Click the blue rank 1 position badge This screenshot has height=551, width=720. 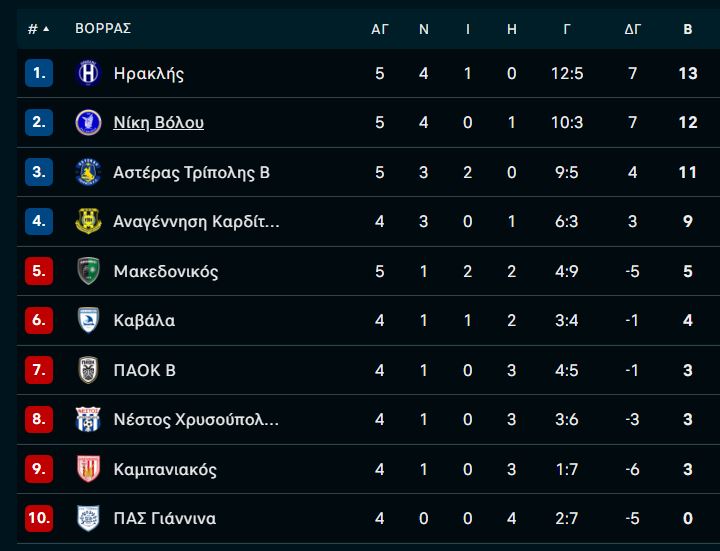tap(38, 73)
